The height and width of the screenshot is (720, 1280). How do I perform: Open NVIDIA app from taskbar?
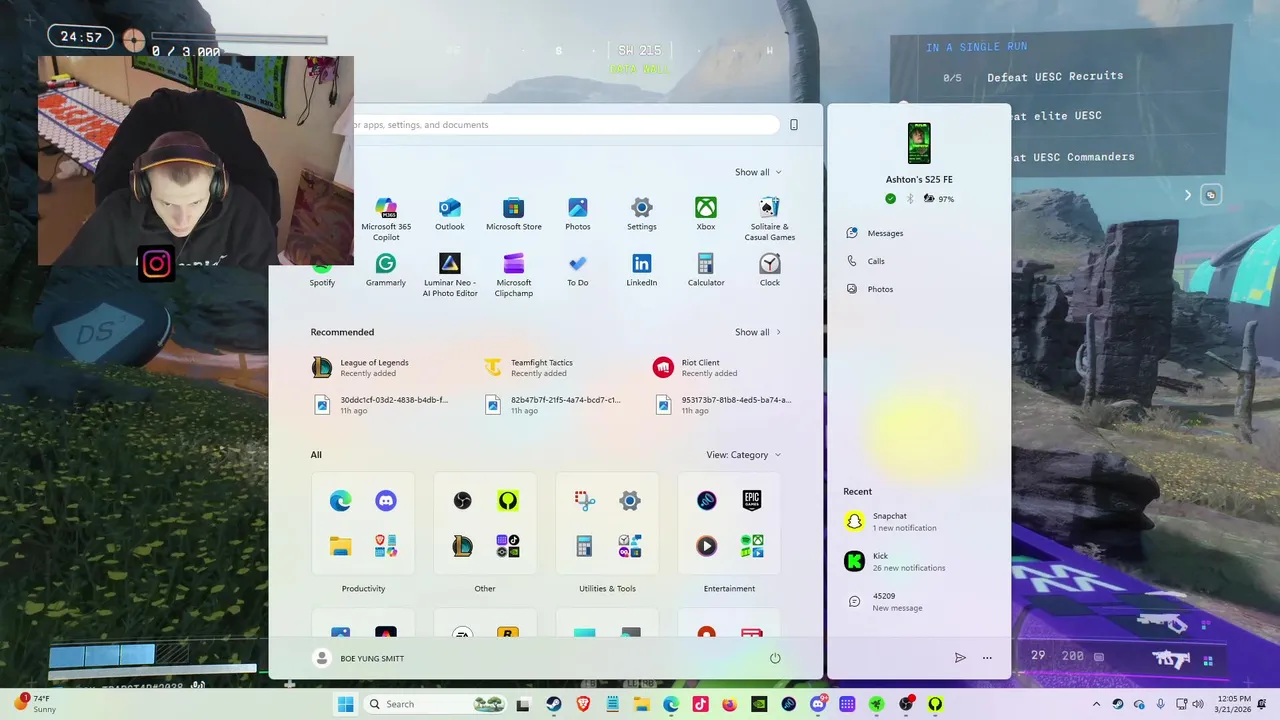pyautogui.click(x=759, y=704)
